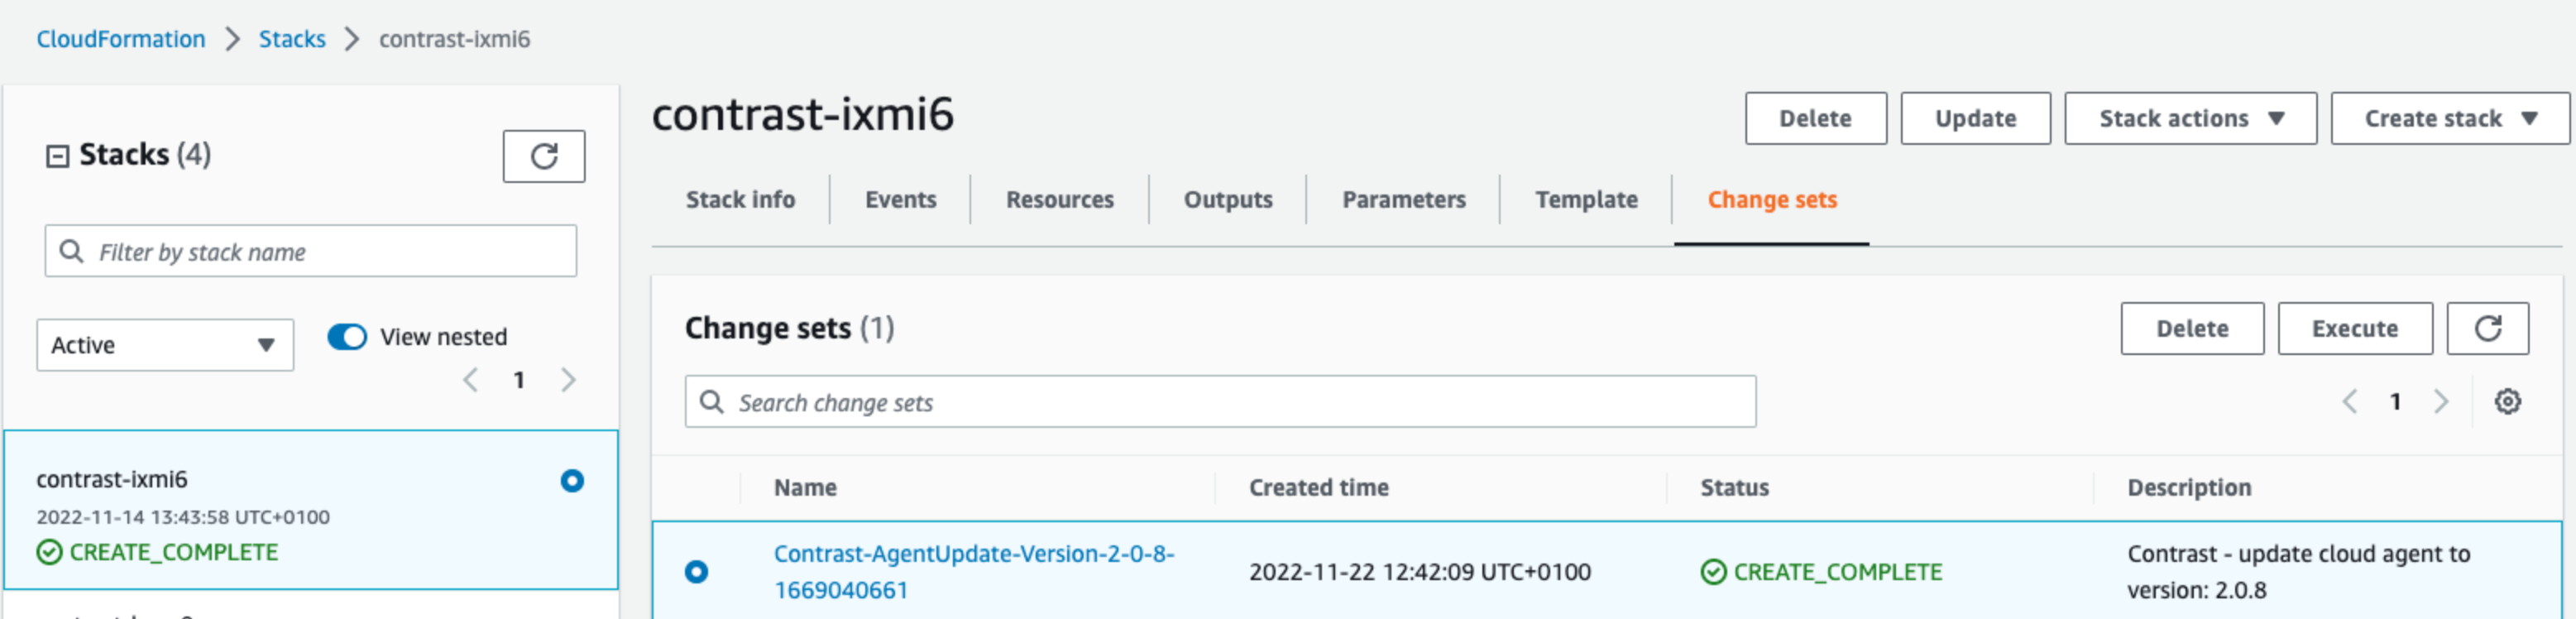The height and width of the screenshot is (619, 2576).
Task: Sort by Name column header
Action: point(805,487)
